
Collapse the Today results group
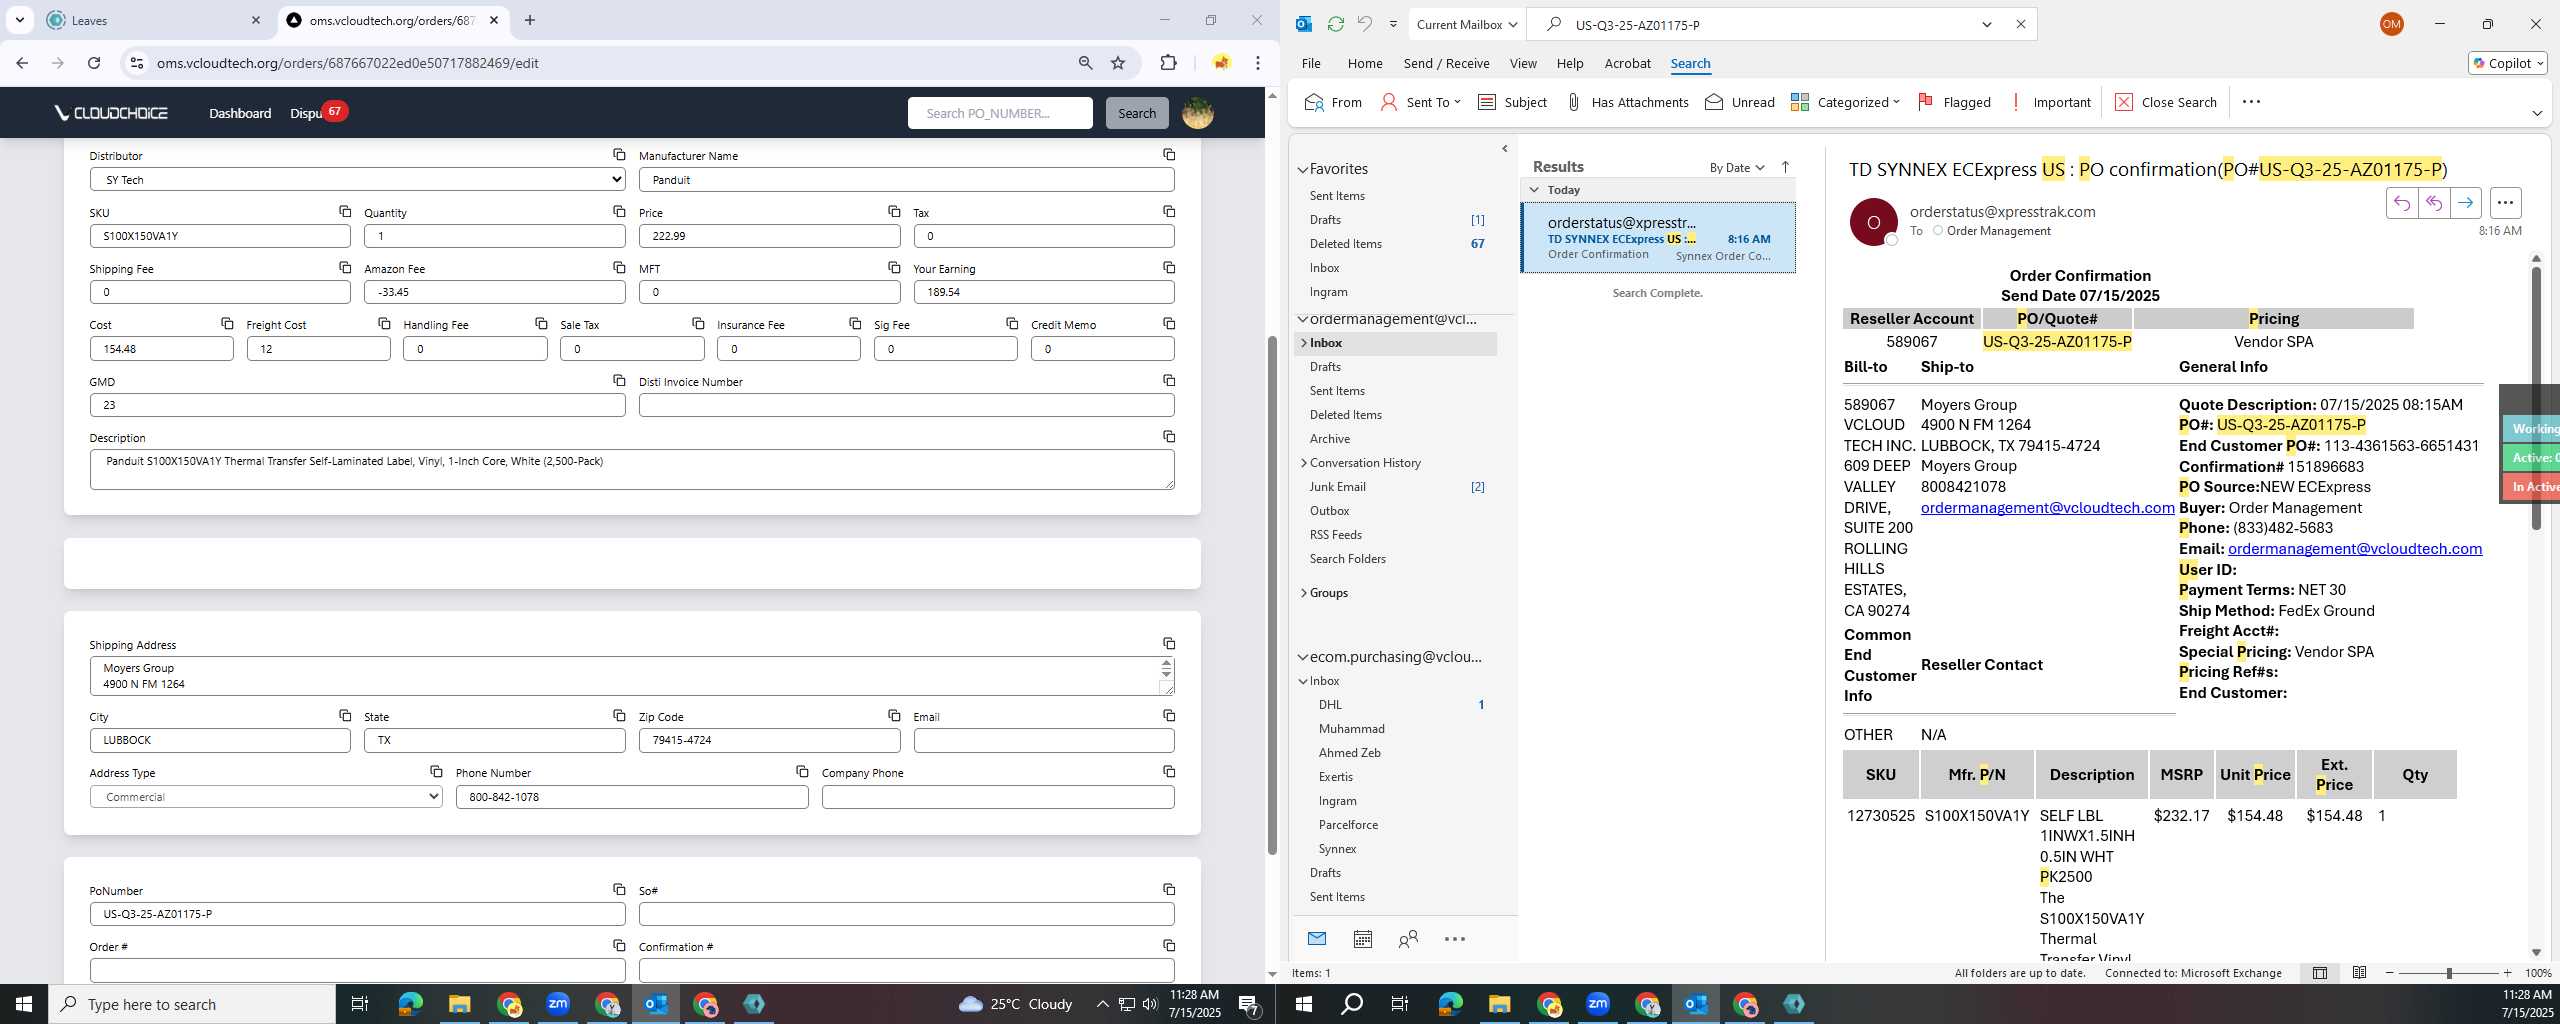(1534, 190)
